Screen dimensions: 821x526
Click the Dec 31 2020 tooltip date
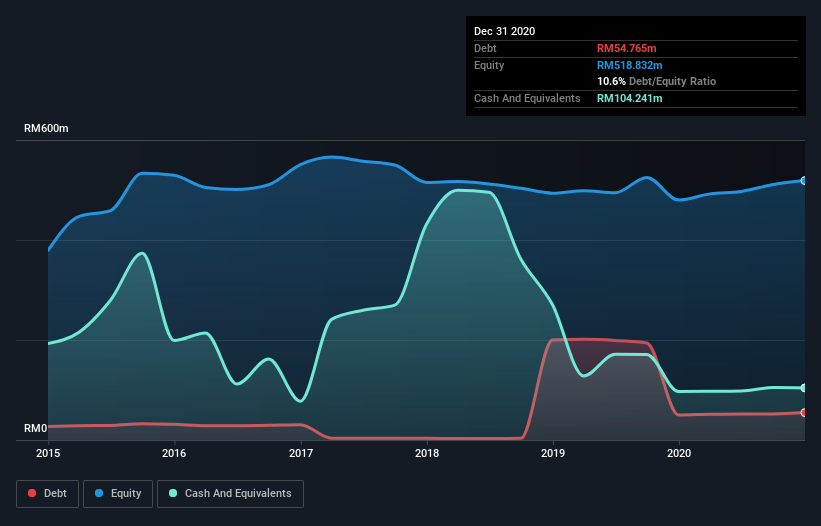click(504, 31)
